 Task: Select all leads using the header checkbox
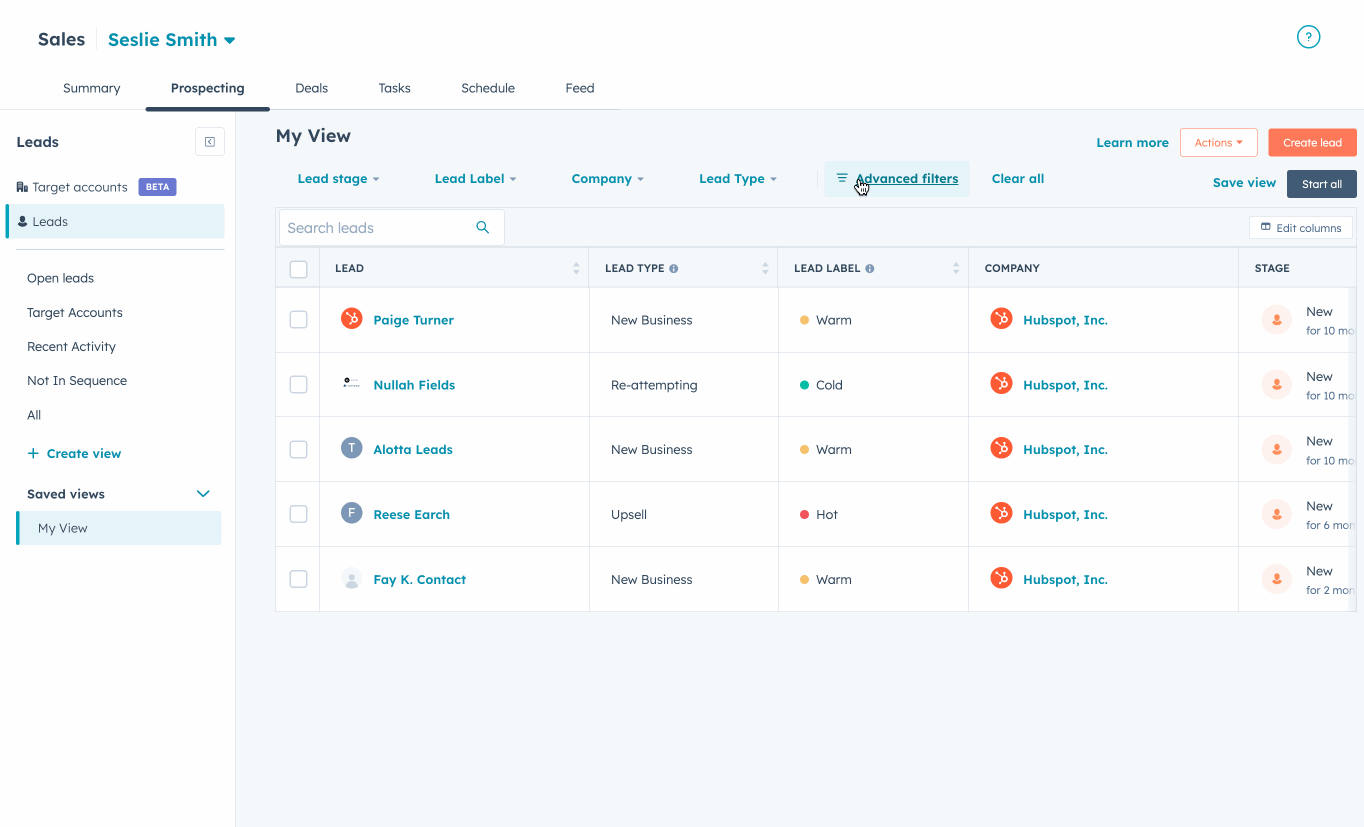tap(297, 268)
